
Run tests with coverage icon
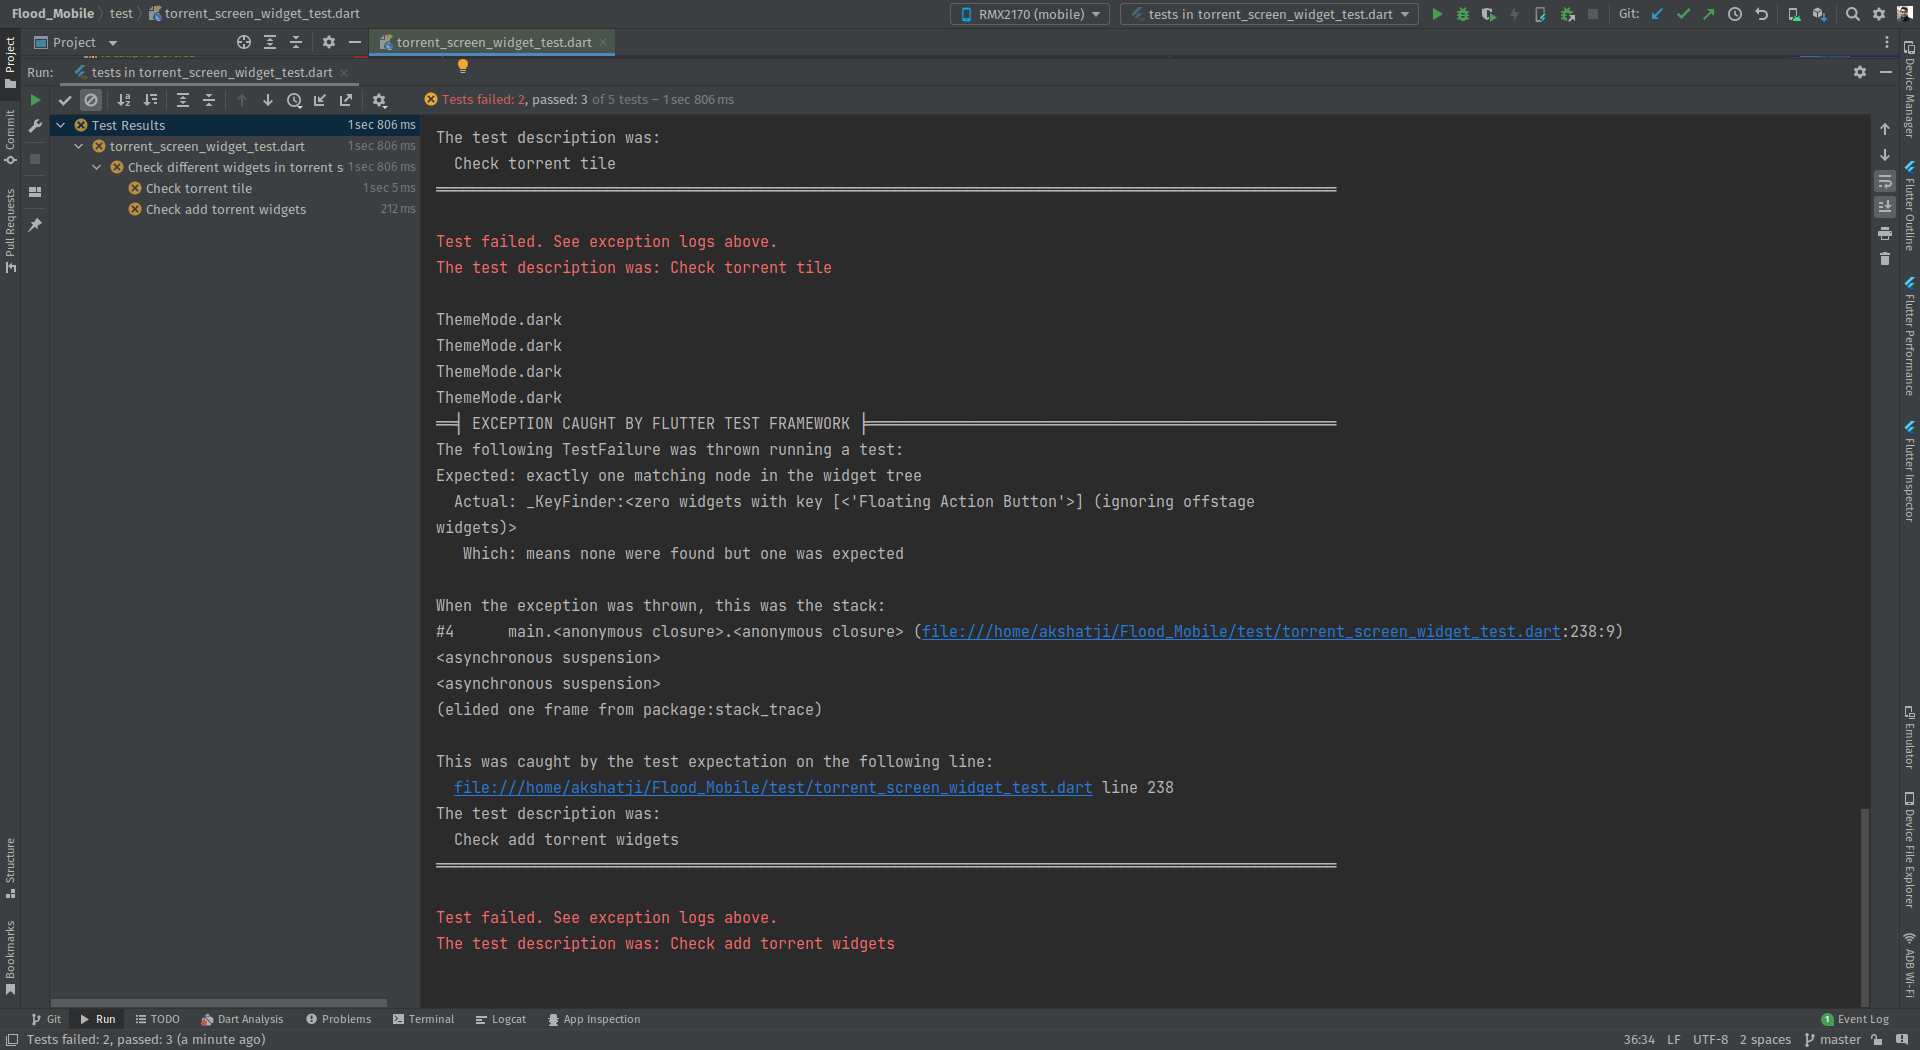(1489, 14)
